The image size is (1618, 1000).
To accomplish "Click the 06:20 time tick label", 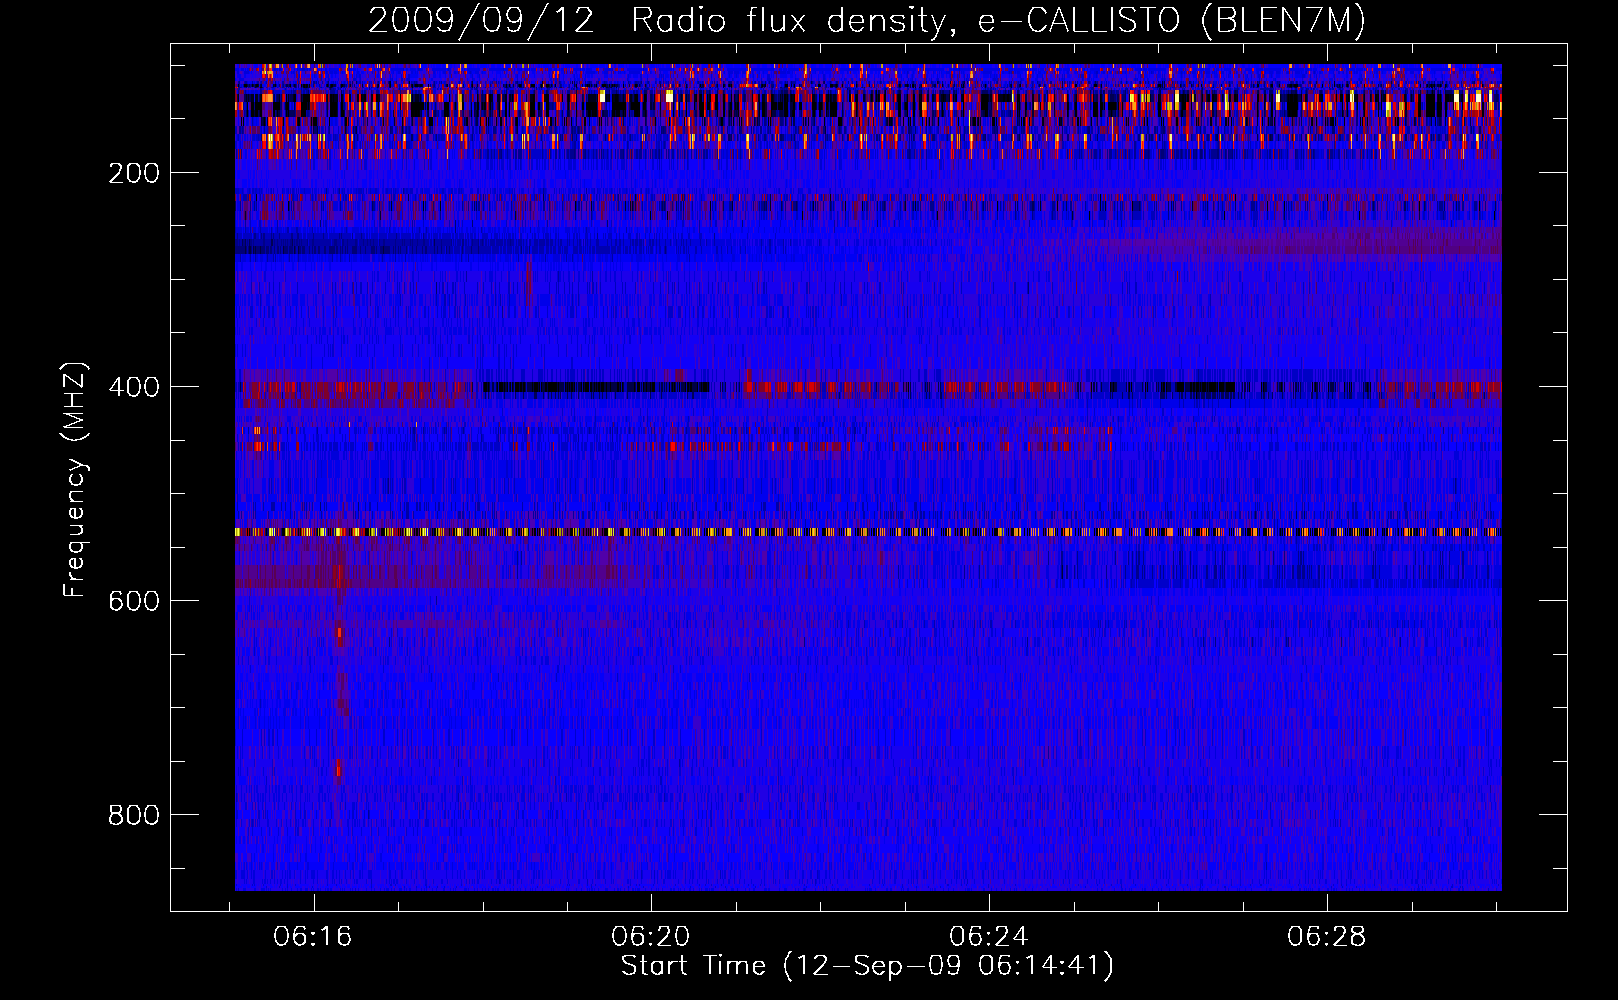I will 651,938.
